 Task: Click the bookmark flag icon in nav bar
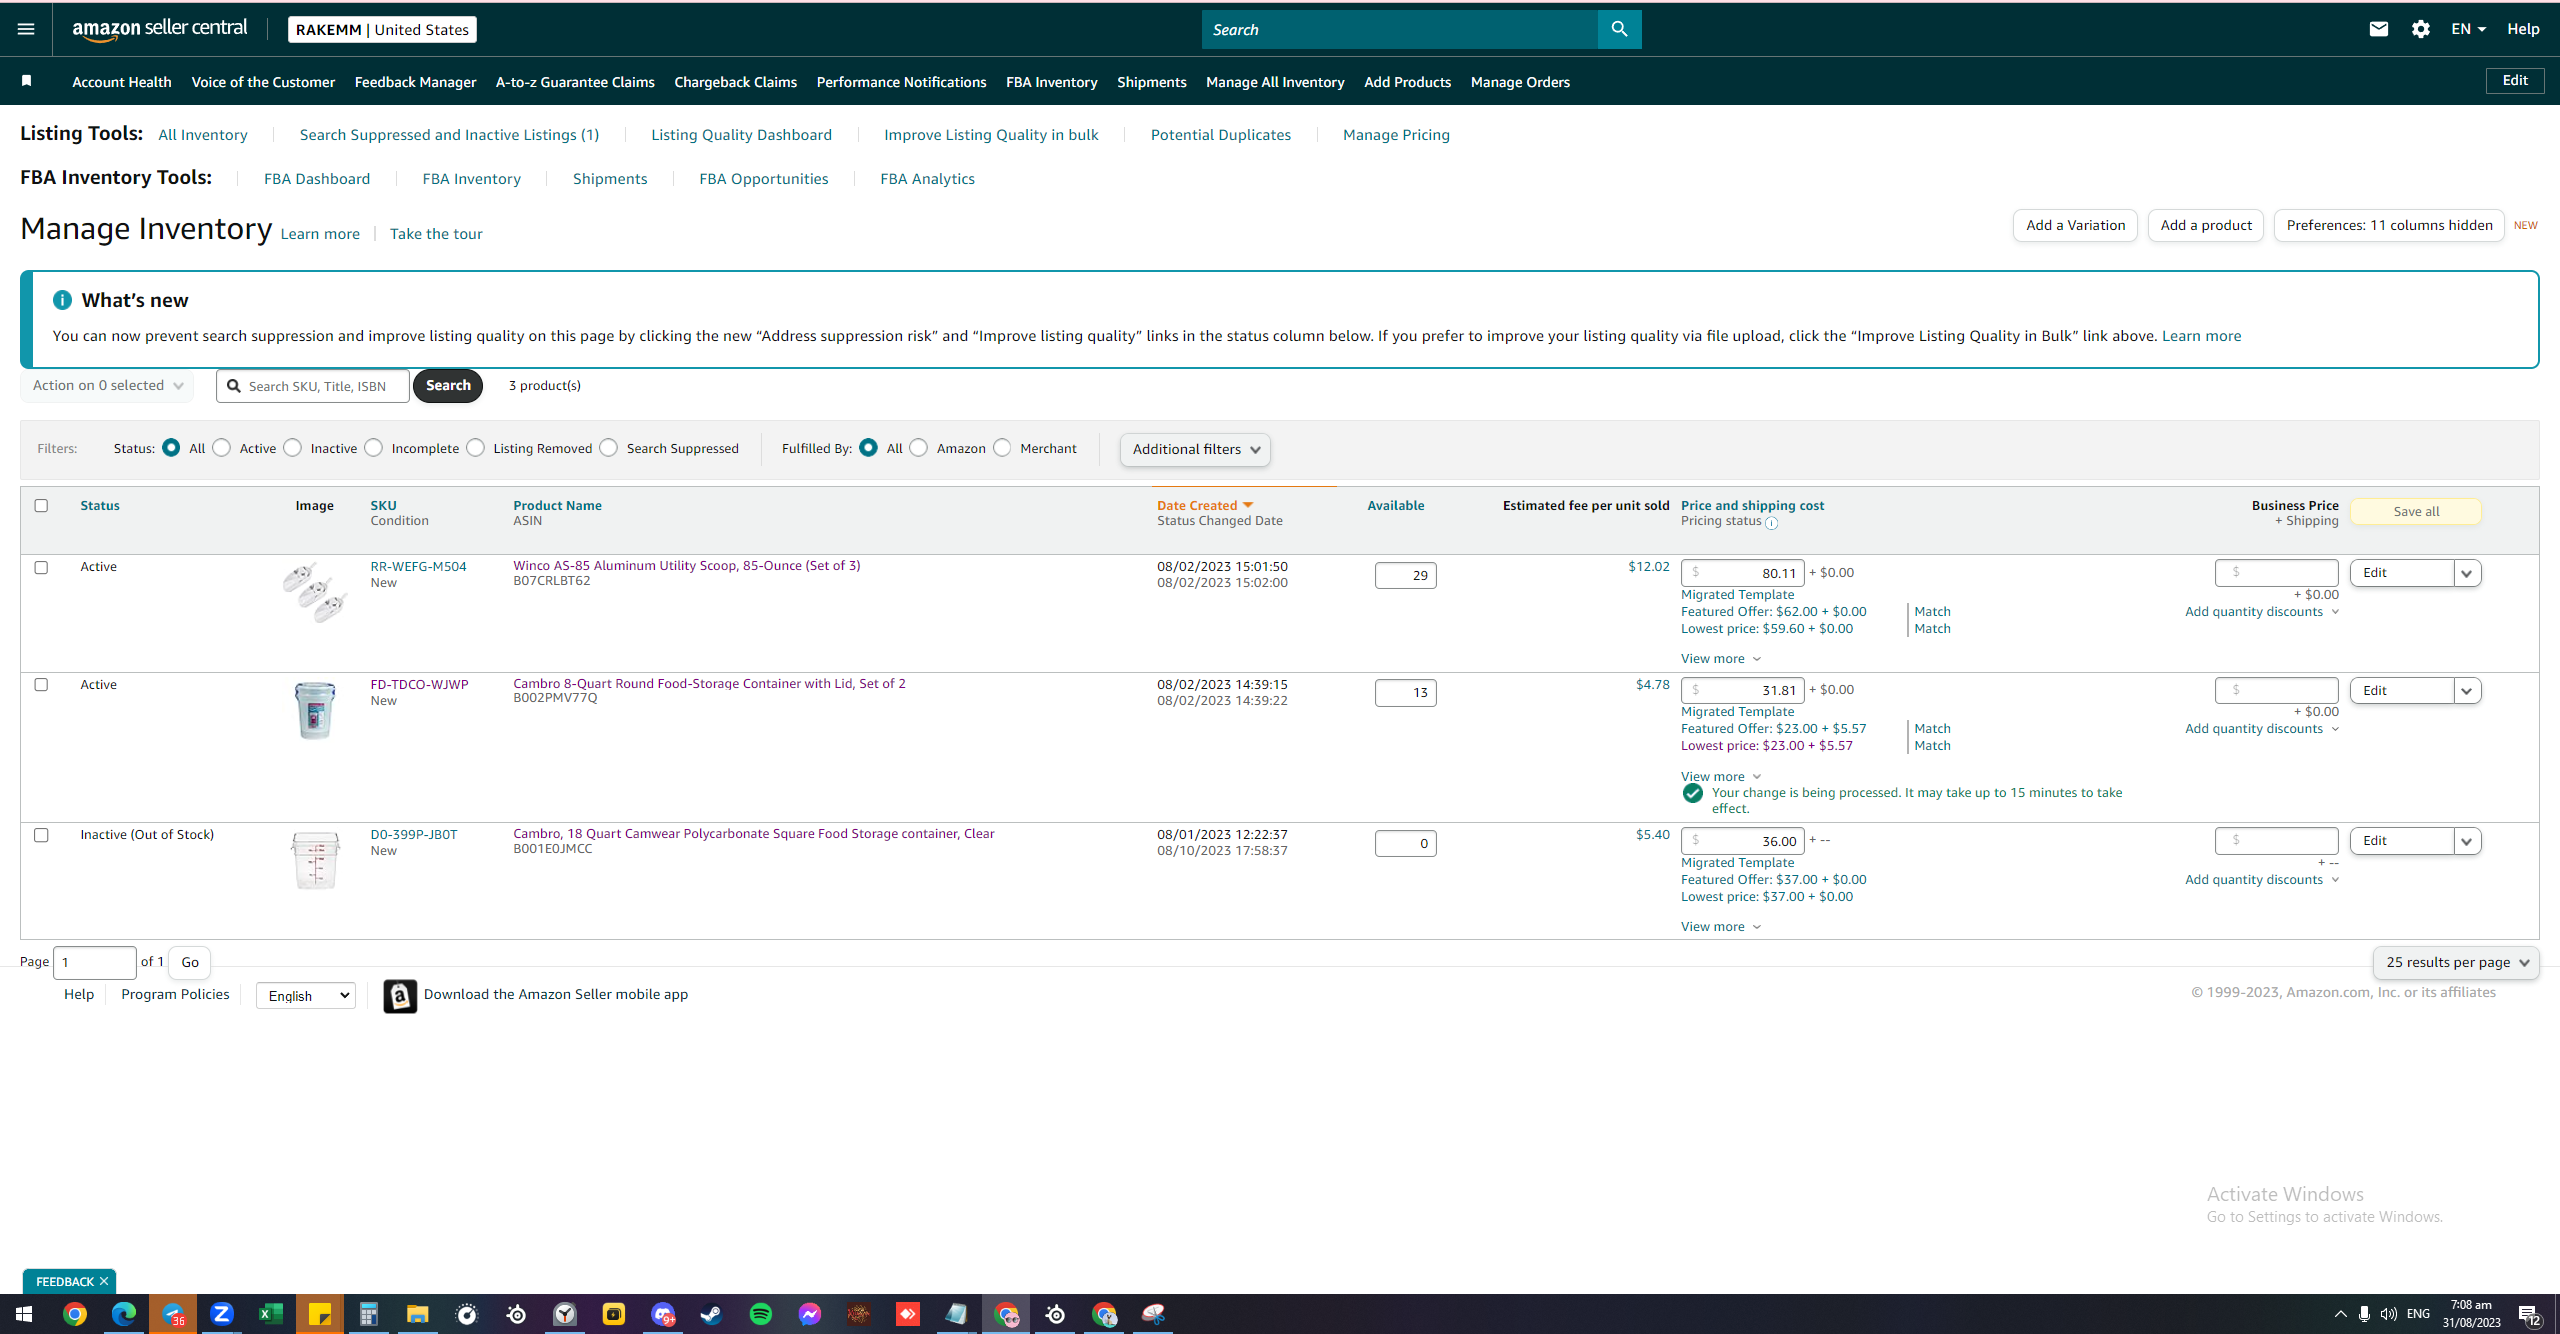[27, 81]
